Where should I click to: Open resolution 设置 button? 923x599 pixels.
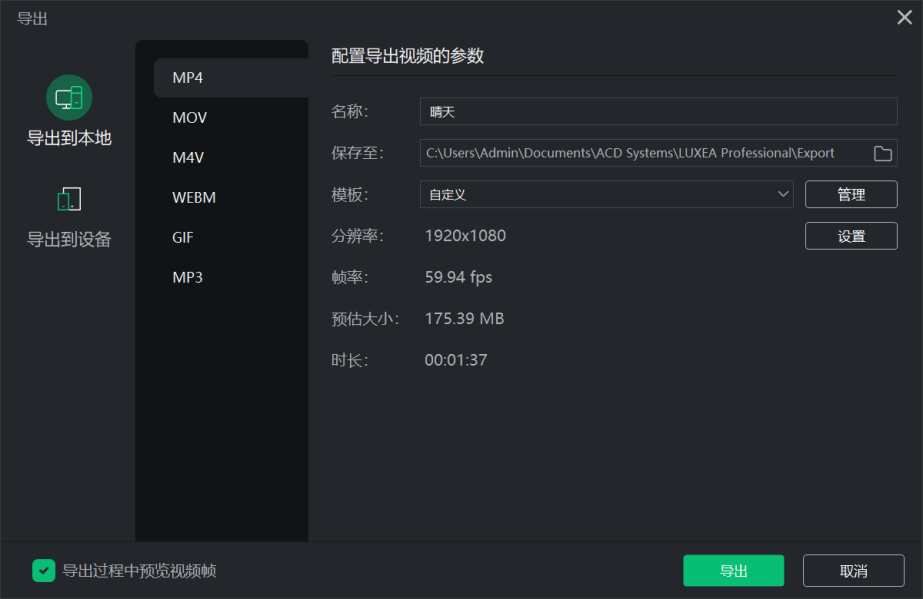point(851,236)
